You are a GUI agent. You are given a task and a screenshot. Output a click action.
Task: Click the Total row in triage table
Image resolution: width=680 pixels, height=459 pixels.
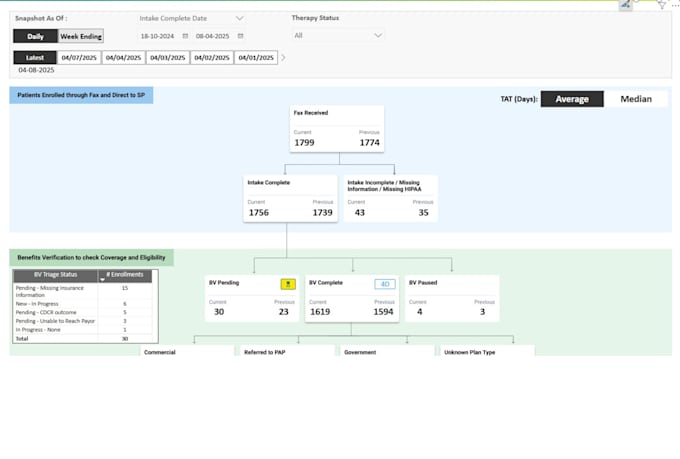pyautogui.click(x=83, y=338)
